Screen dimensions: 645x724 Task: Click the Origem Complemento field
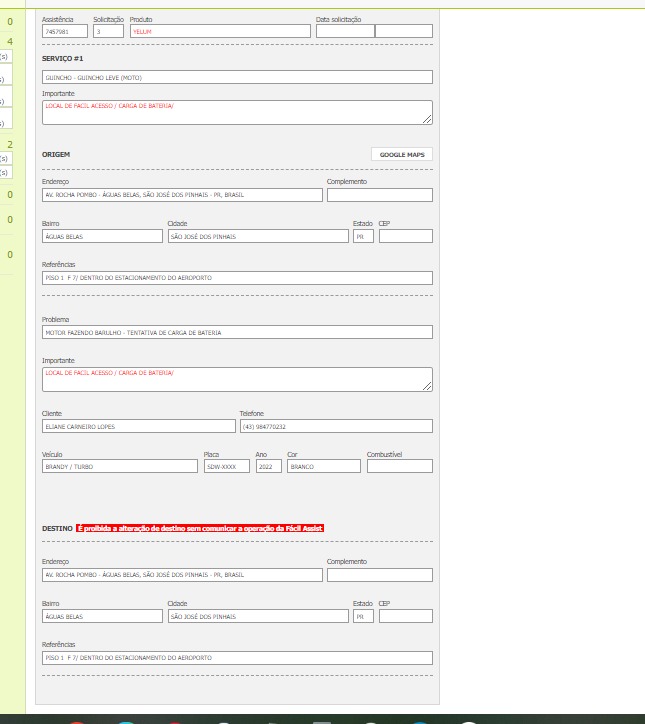tap(379, 195)
